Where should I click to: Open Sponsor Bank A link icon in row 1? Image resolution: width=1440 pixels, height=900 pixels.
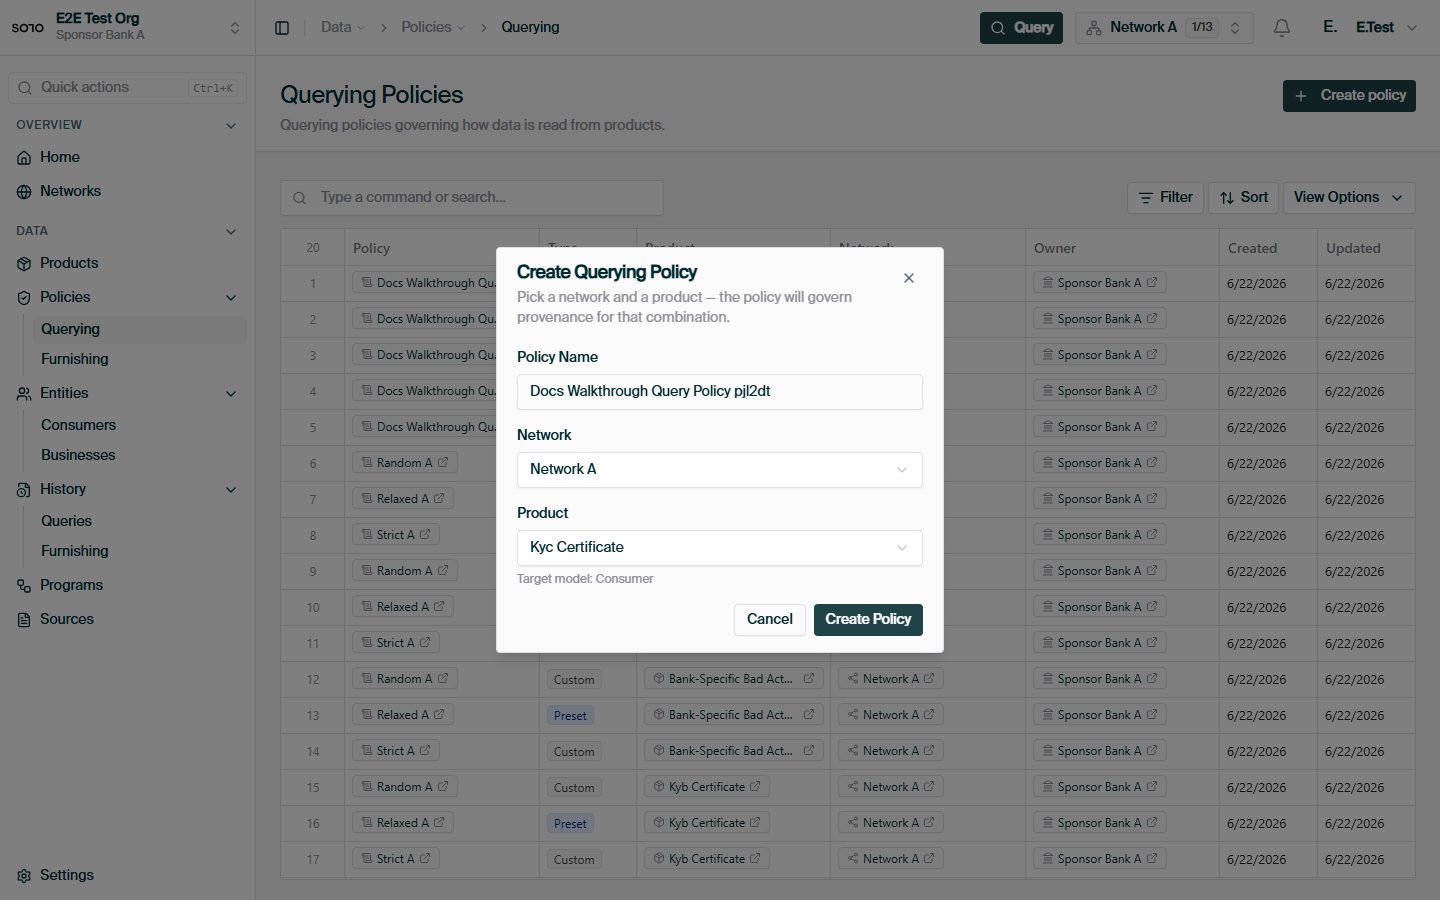pyautogui.click(x=1152, y=282)
